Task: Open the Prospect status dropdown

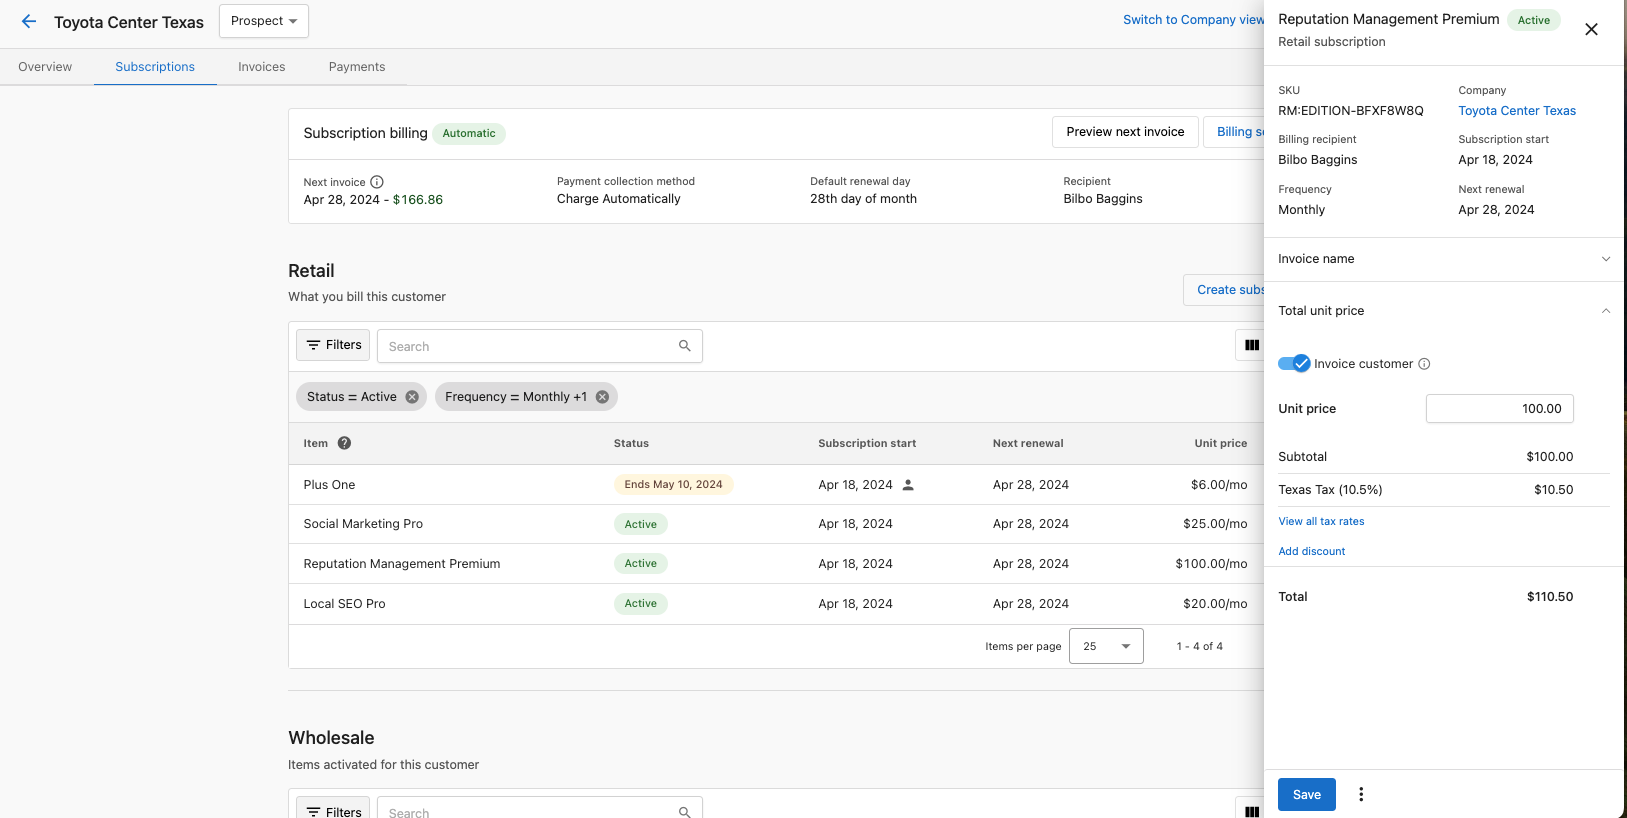Action: point(264,21)
